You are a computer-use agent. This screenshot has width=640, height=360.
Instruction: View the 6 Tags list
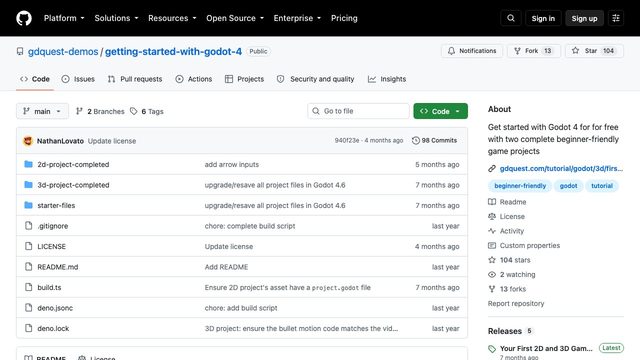[147, 111]
